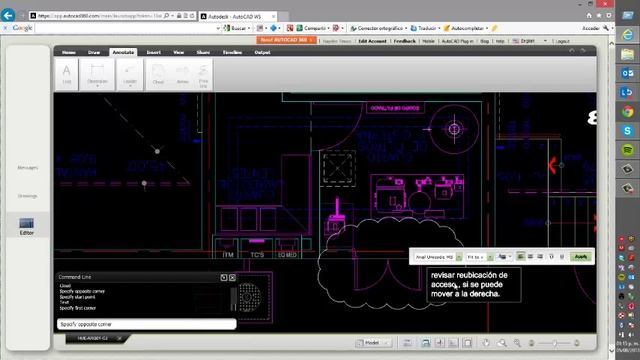
Task: Align text right in text toolbar
Action: tap(540, 256)
